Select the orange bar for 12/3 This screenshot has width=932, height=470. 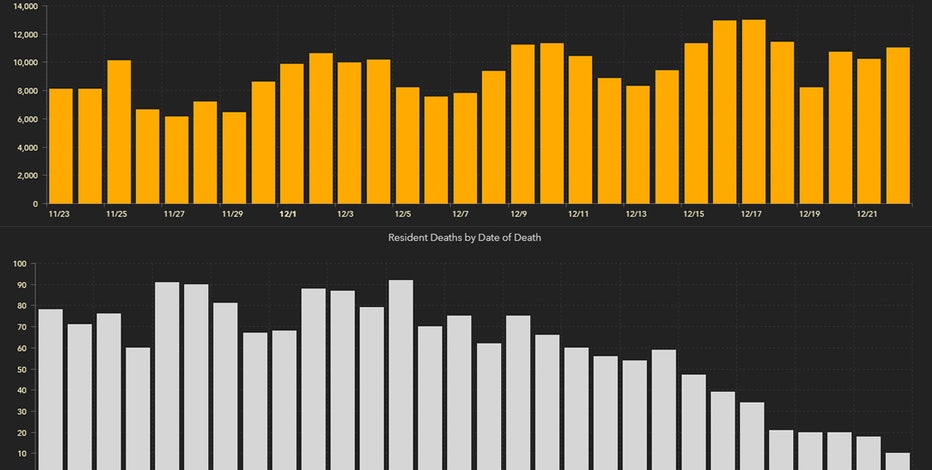point(350,133)
